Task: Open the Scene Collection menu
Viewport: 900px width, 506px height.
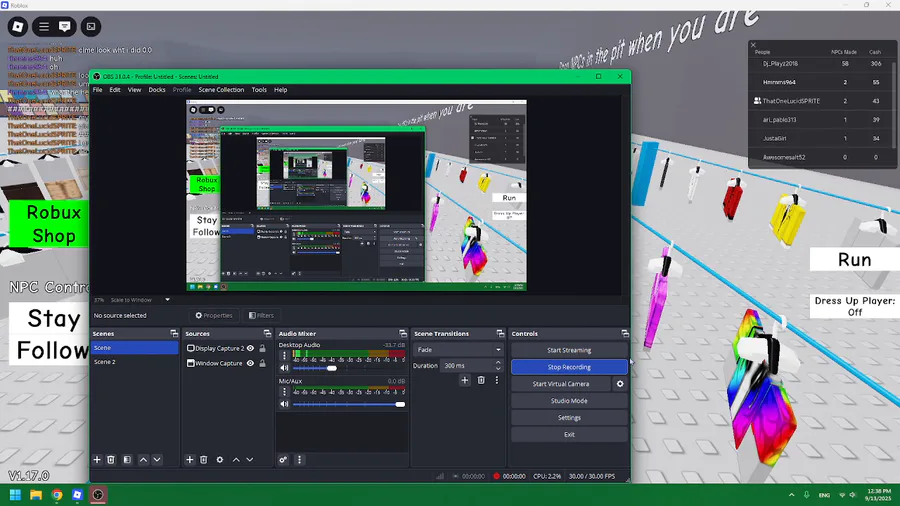Action: pos(221,89)
